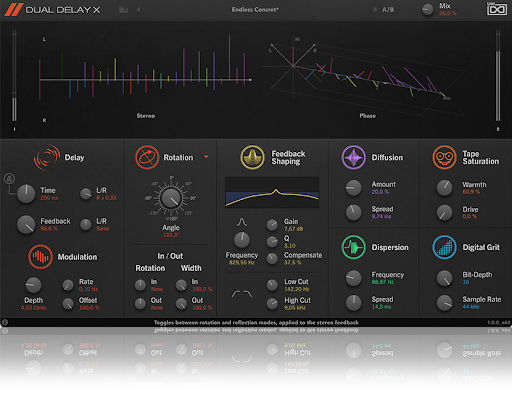Click the Sample Rate knob
The height and width of the screenshot is (395, 512).
tap(444, 303)
